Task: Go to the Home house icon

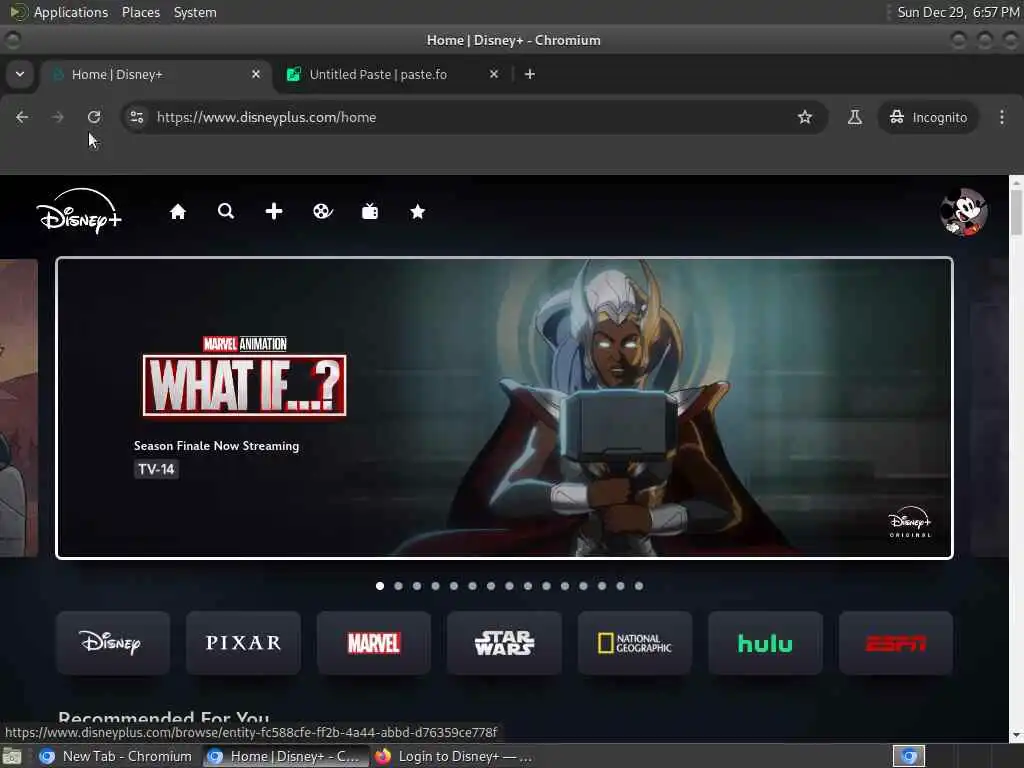Action: 178,212
